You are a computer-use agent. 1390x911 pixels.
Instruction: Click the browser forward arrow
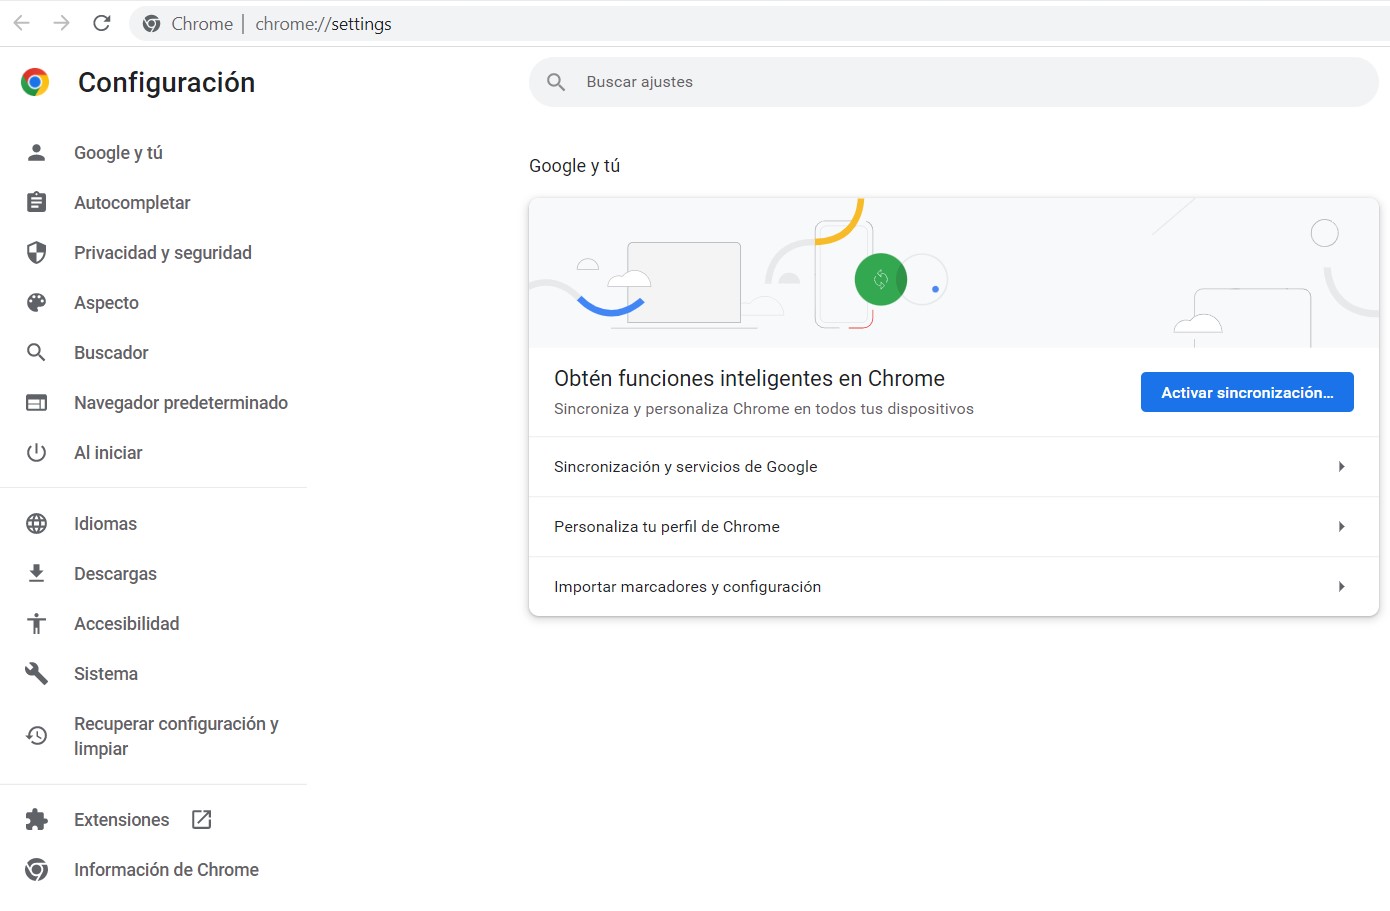point(62,23)
